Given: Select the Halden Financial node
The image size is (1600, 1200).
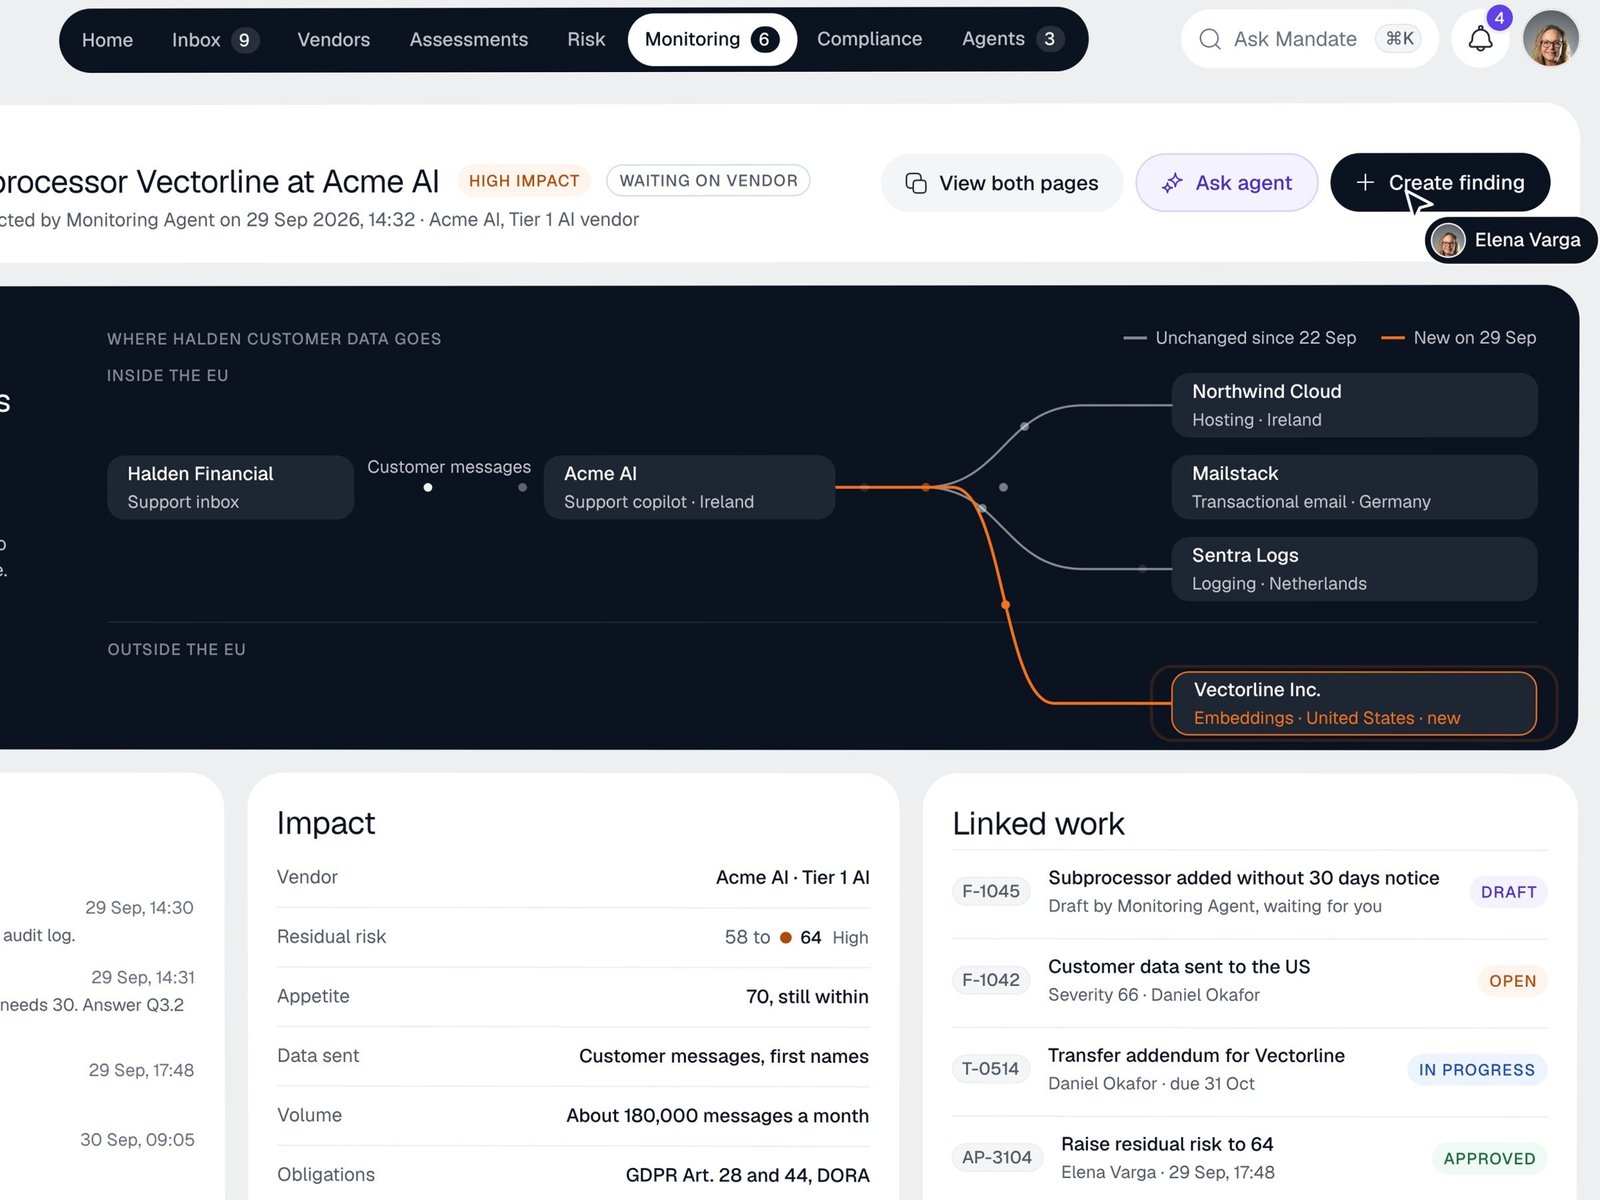Looking at the screenshot, I should [x=230, y=487].
